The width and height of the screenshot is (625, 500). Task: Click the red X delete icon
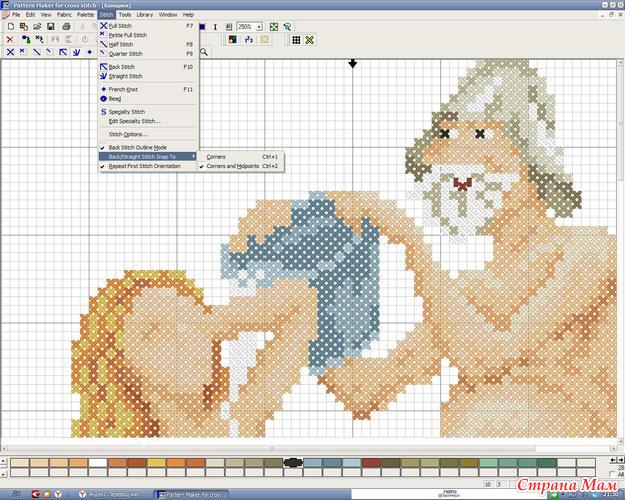pyautogui.click(x=10, y=39)
